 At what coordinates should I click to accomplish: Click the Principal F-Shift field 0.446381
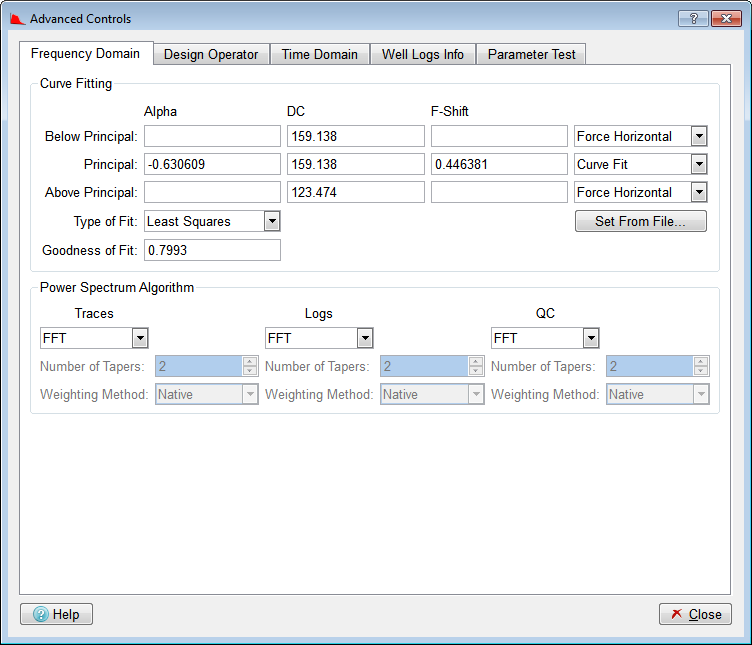[499, 164]
